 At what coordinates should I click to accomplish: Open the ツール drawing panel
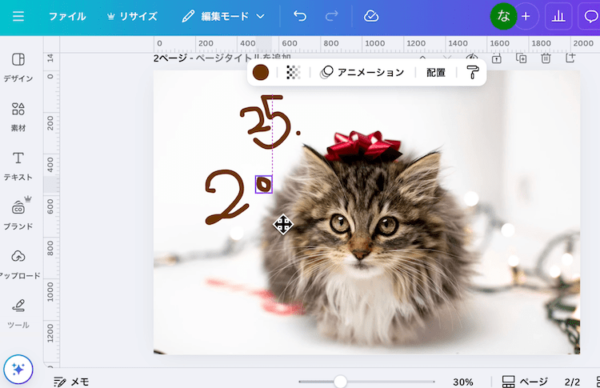coord(18,314)
